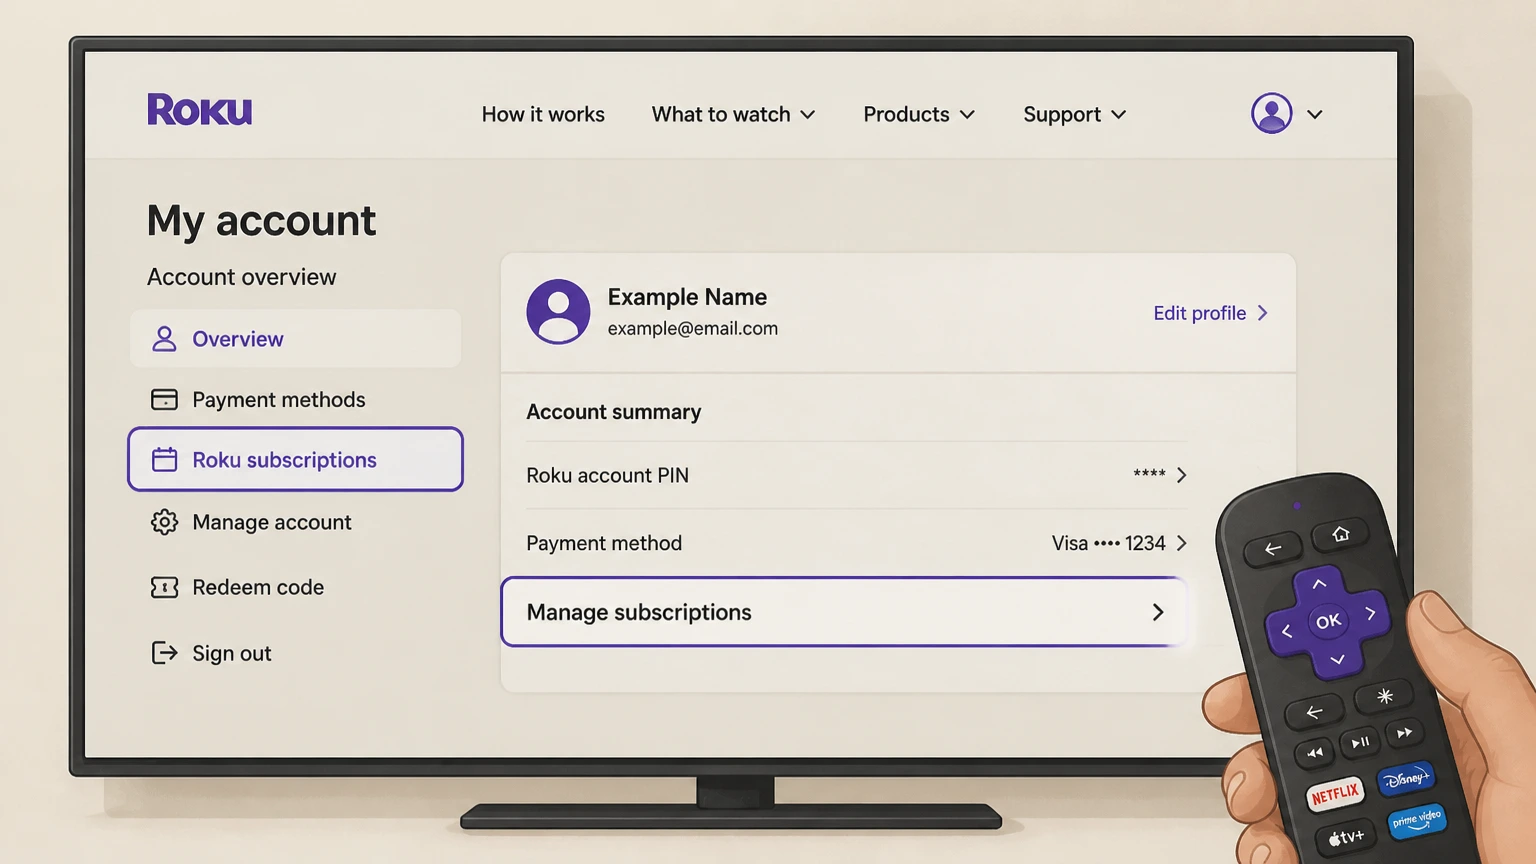The image size is (1536, 864).
Task: Click the Netflix button on the remote
Action: point(1335,795)
